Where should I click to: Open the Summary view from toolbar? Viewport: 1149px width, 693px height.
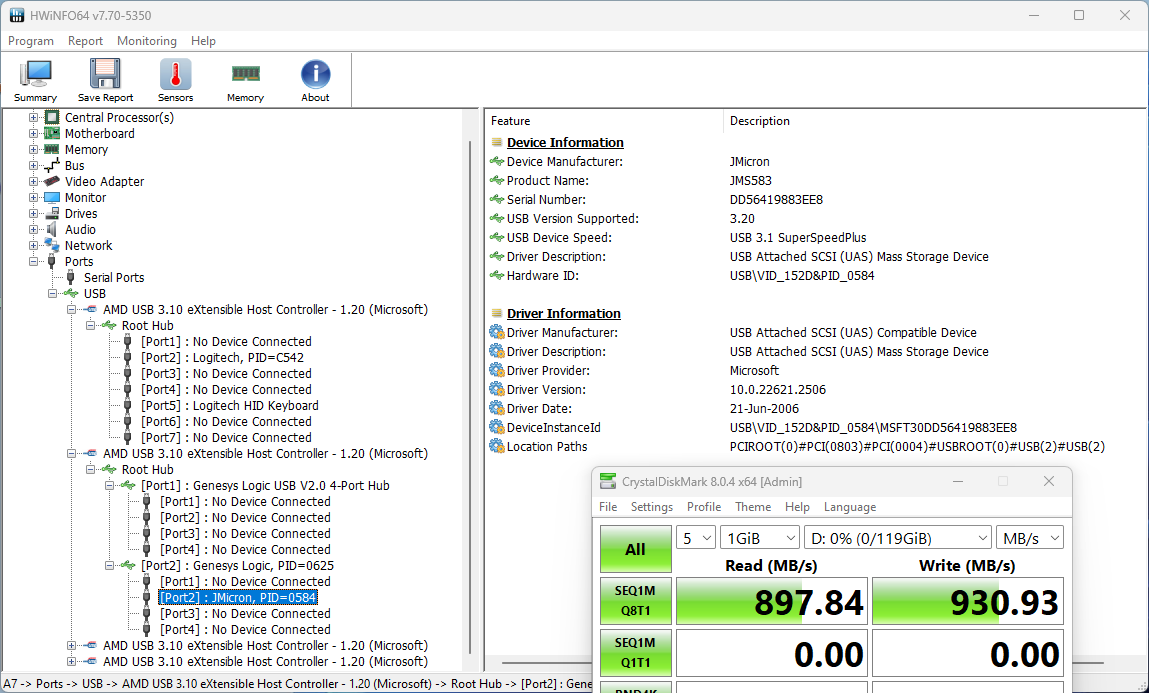coord(35,81)
